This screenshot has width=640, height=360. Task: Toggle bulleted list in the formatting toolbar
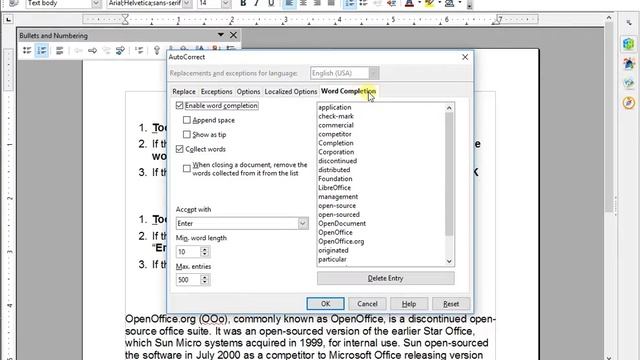363,3
